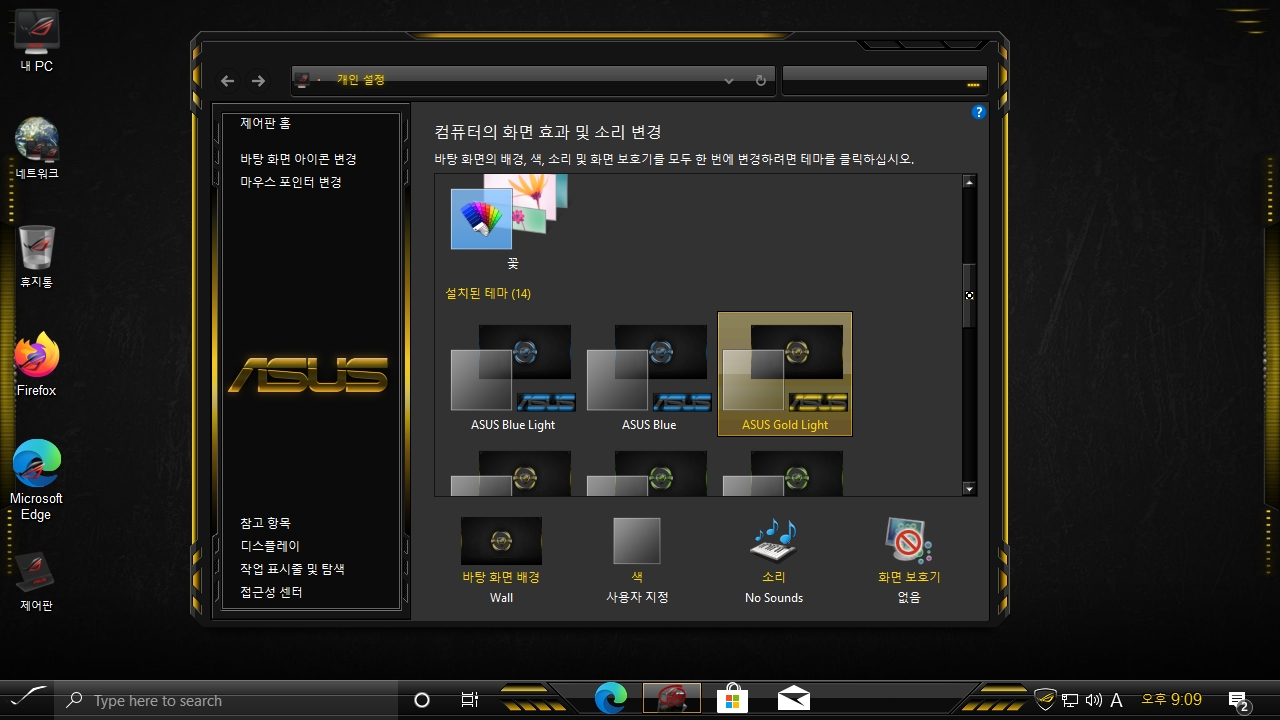Open 색 사용자 지정 color setting
The width and height of the screenshot is (1280, 720).
(637, 560)
